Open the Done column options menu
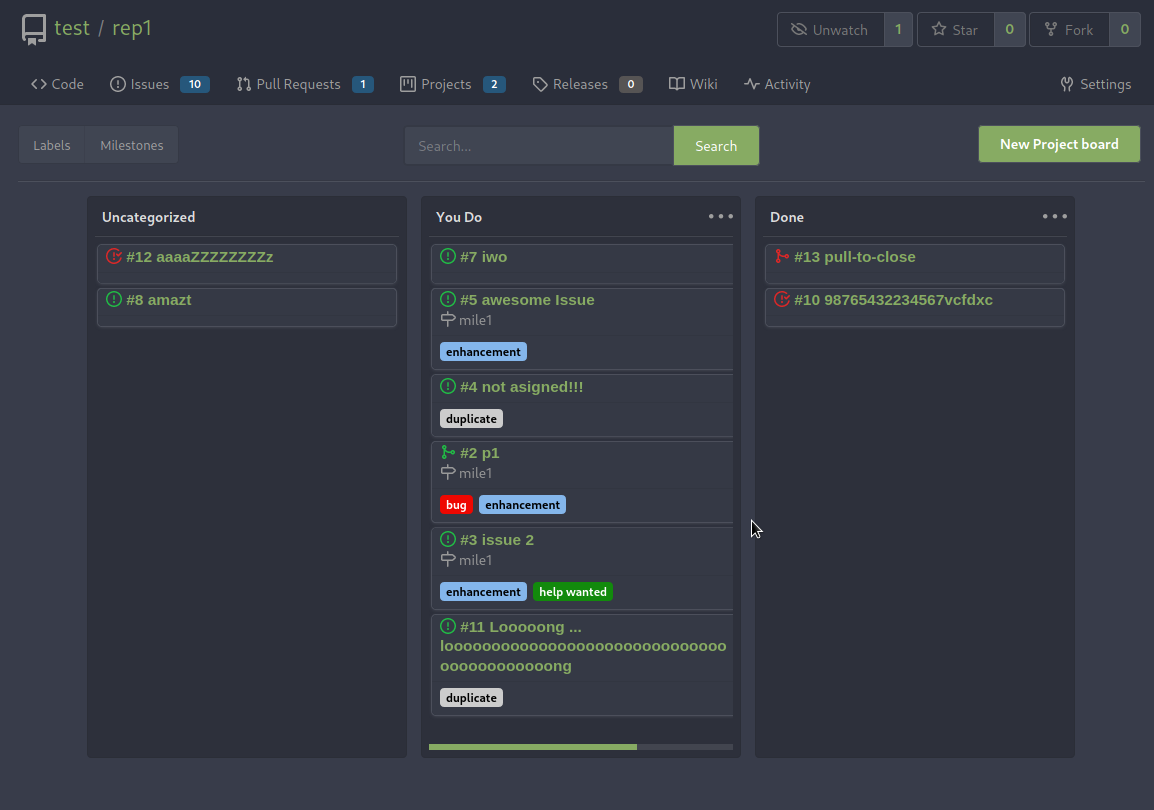Screen dimensions: 1154x810 click(1055, 216)
